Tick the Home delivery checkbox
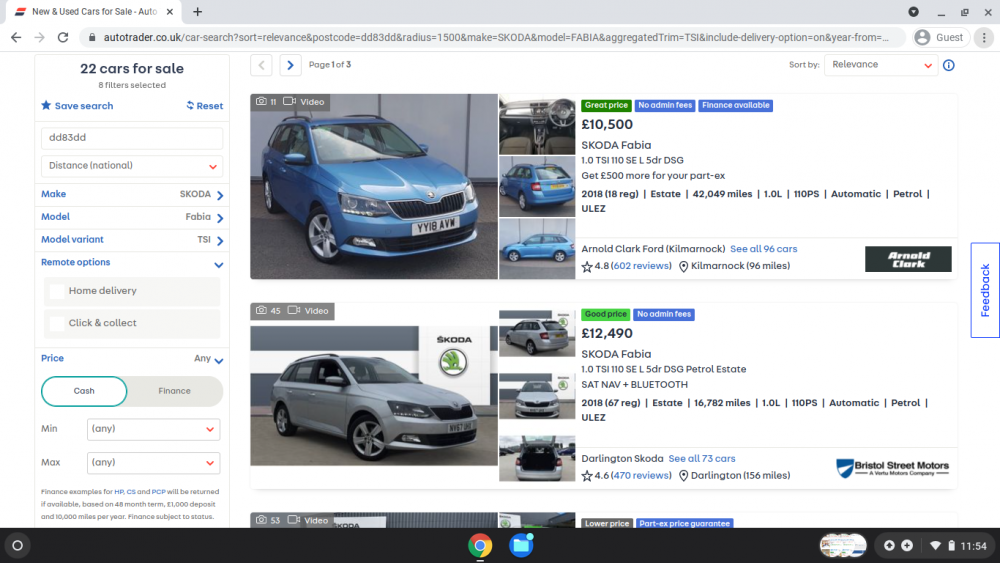 tap(57, 291)
